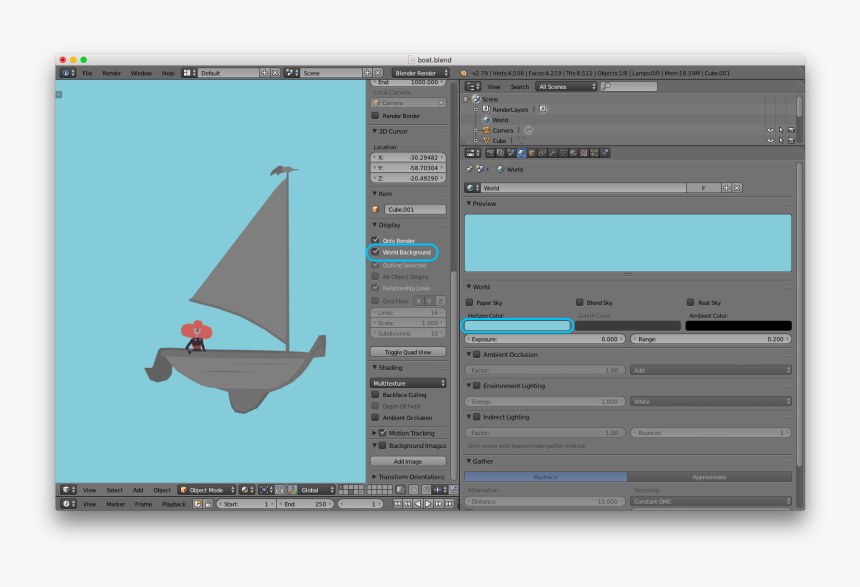Select the Physics properties tab icon
Image resolution: width=860 pixels, height=587 pixels.
click(x=603, y=153)
